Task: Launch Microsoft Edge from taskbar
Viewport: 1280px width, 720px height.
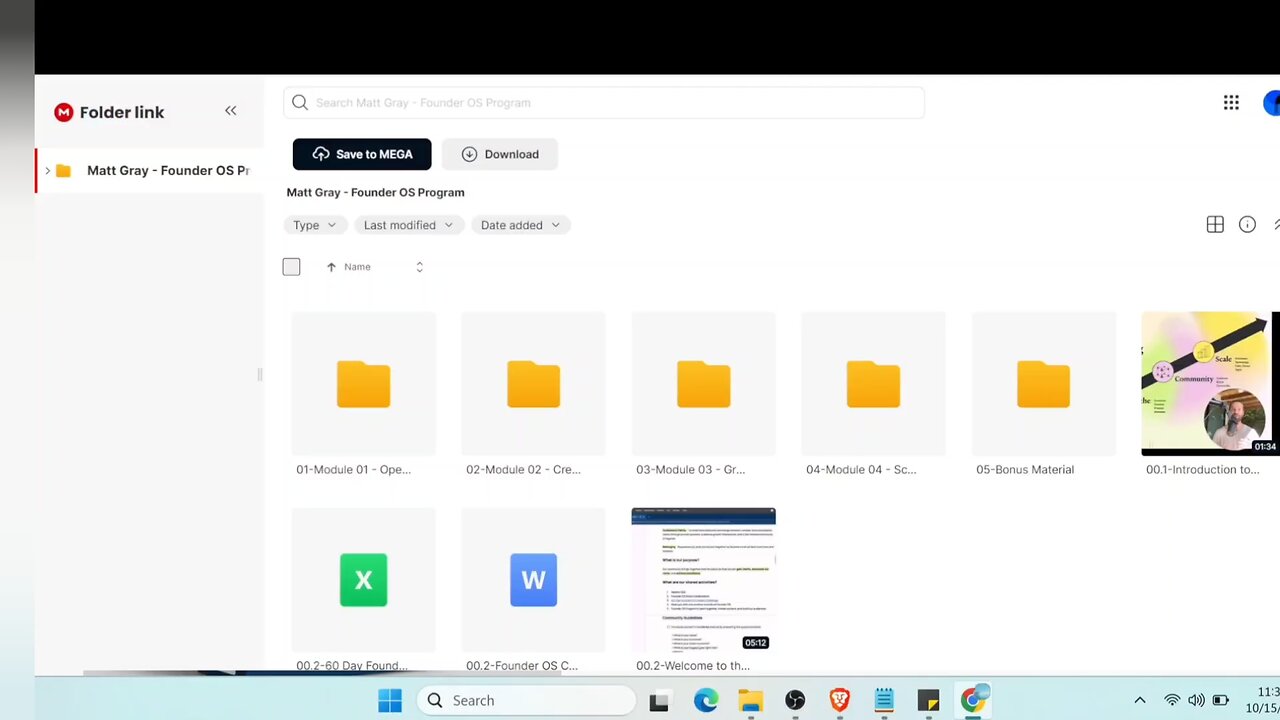Action: pos(706,701)
